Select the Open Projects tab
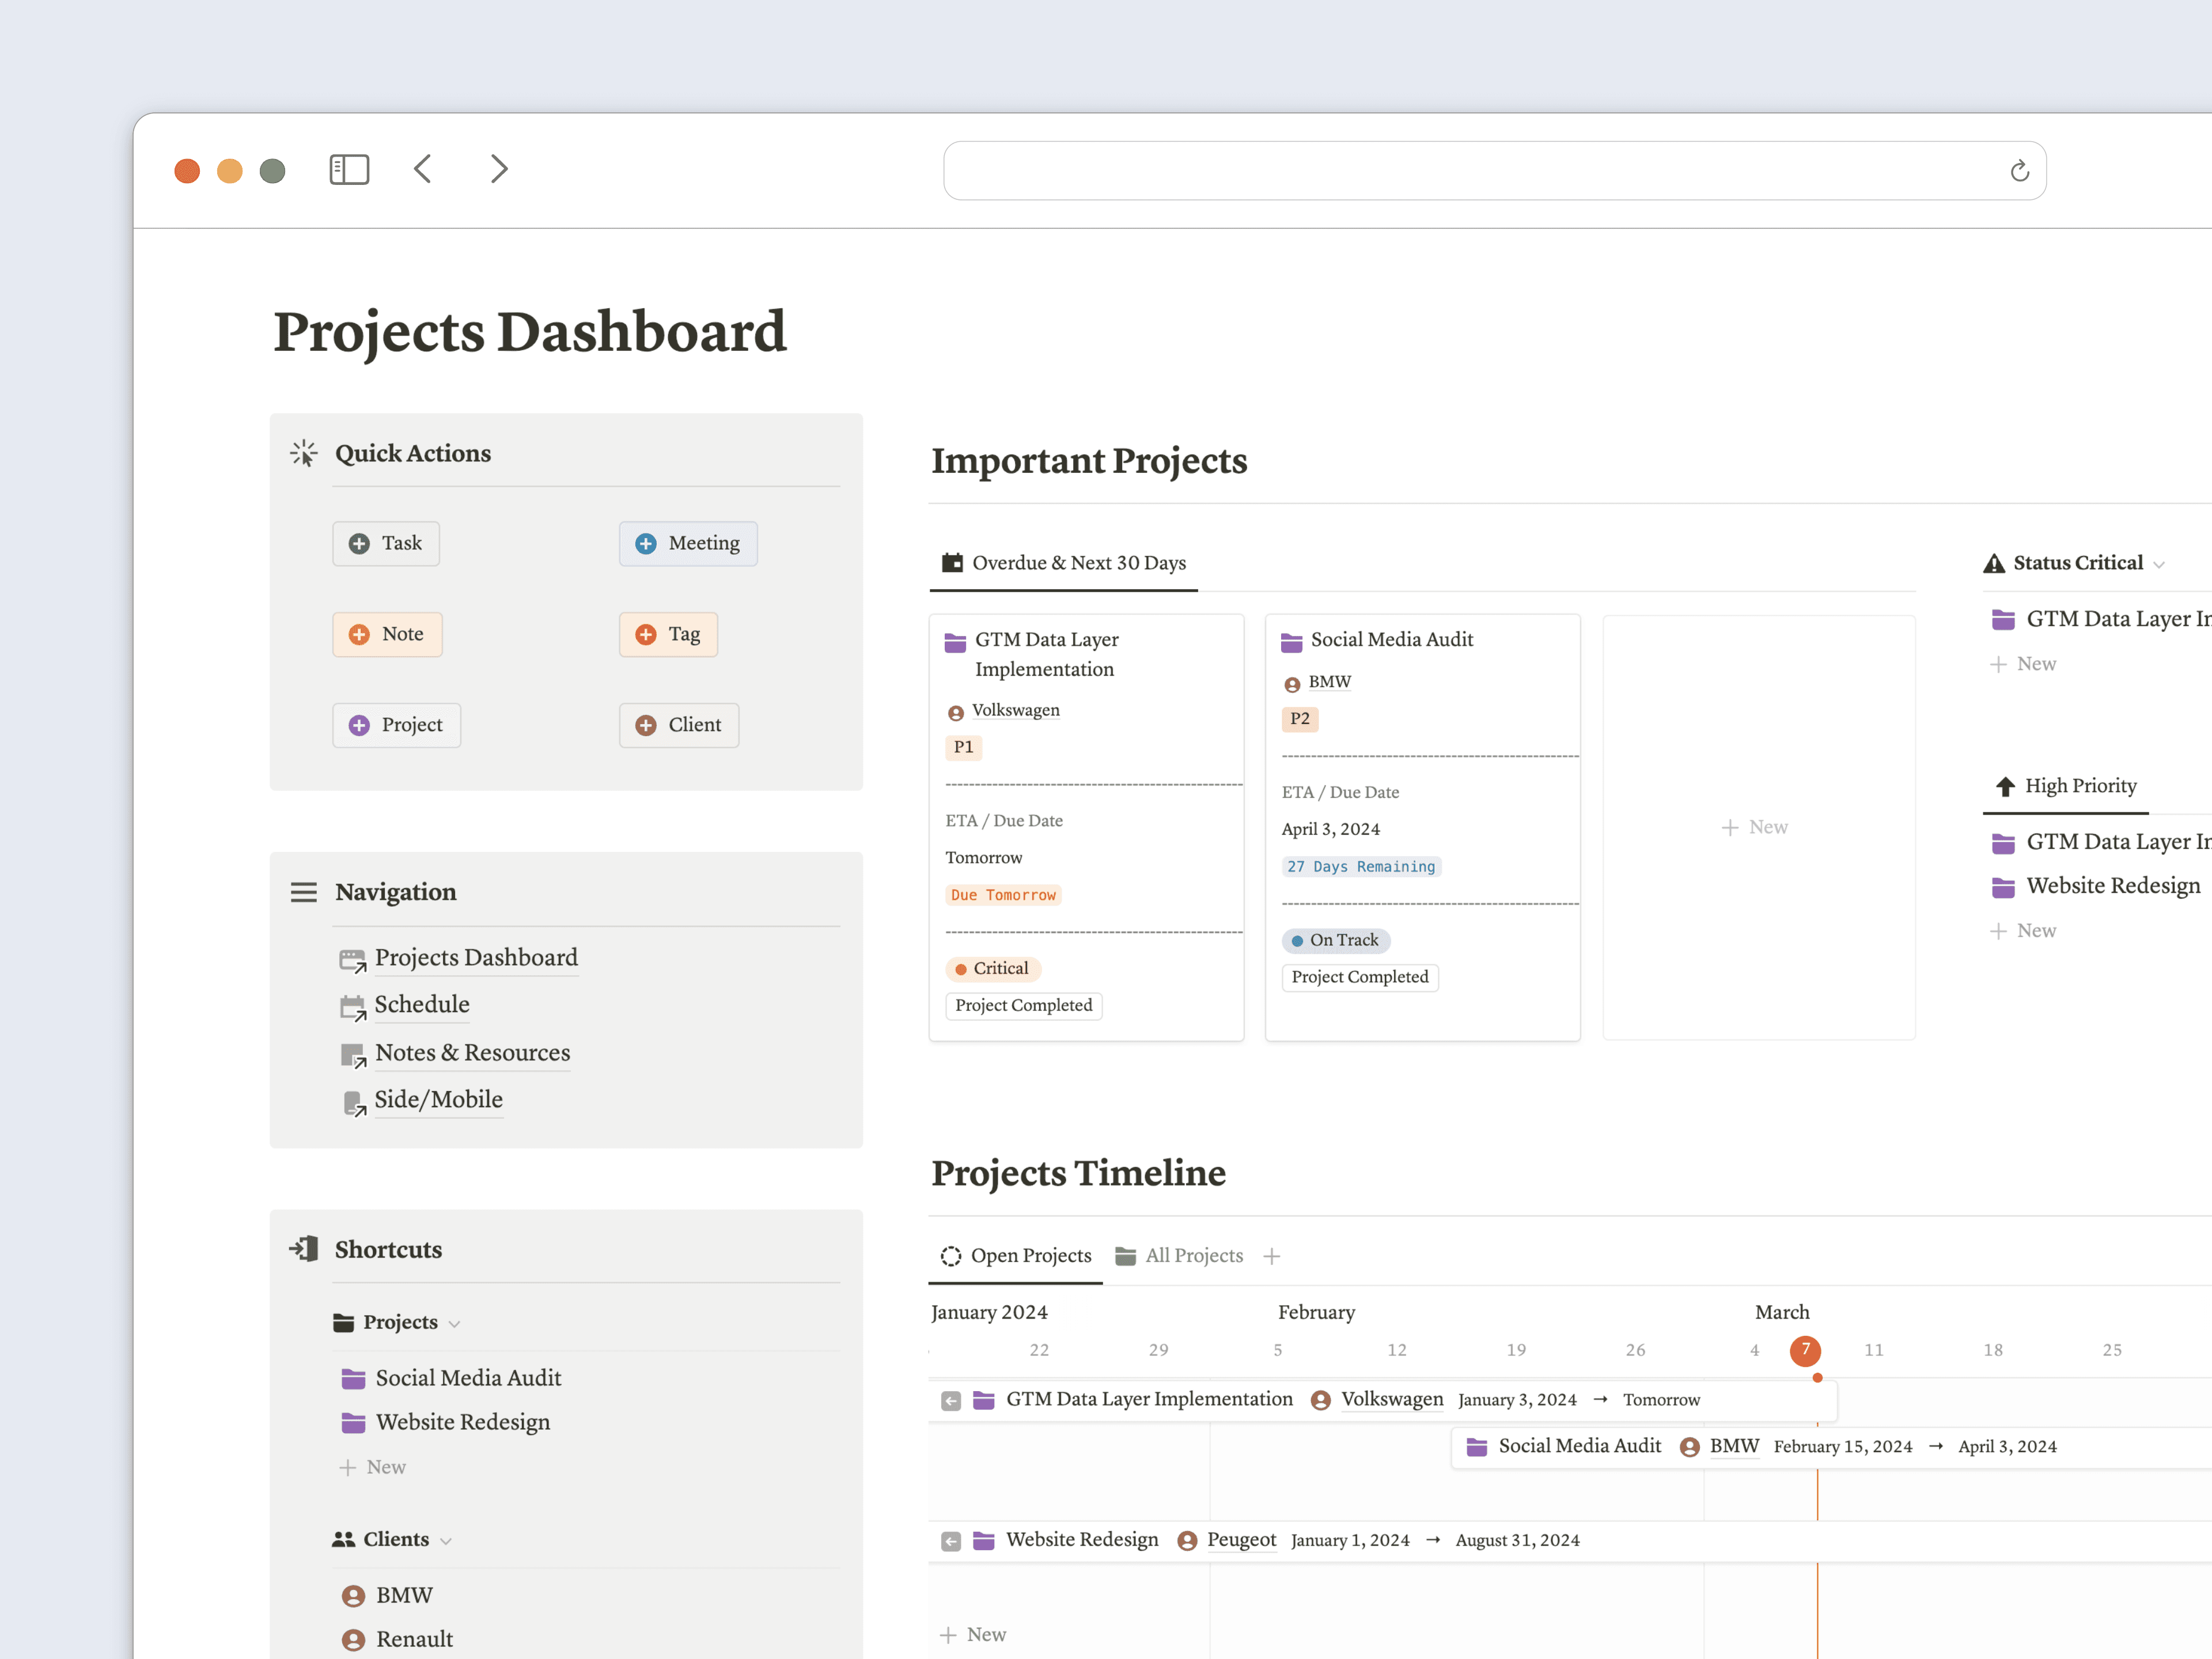The height and width of the screenshot is (1659, 2212). pos(1029,1256)
